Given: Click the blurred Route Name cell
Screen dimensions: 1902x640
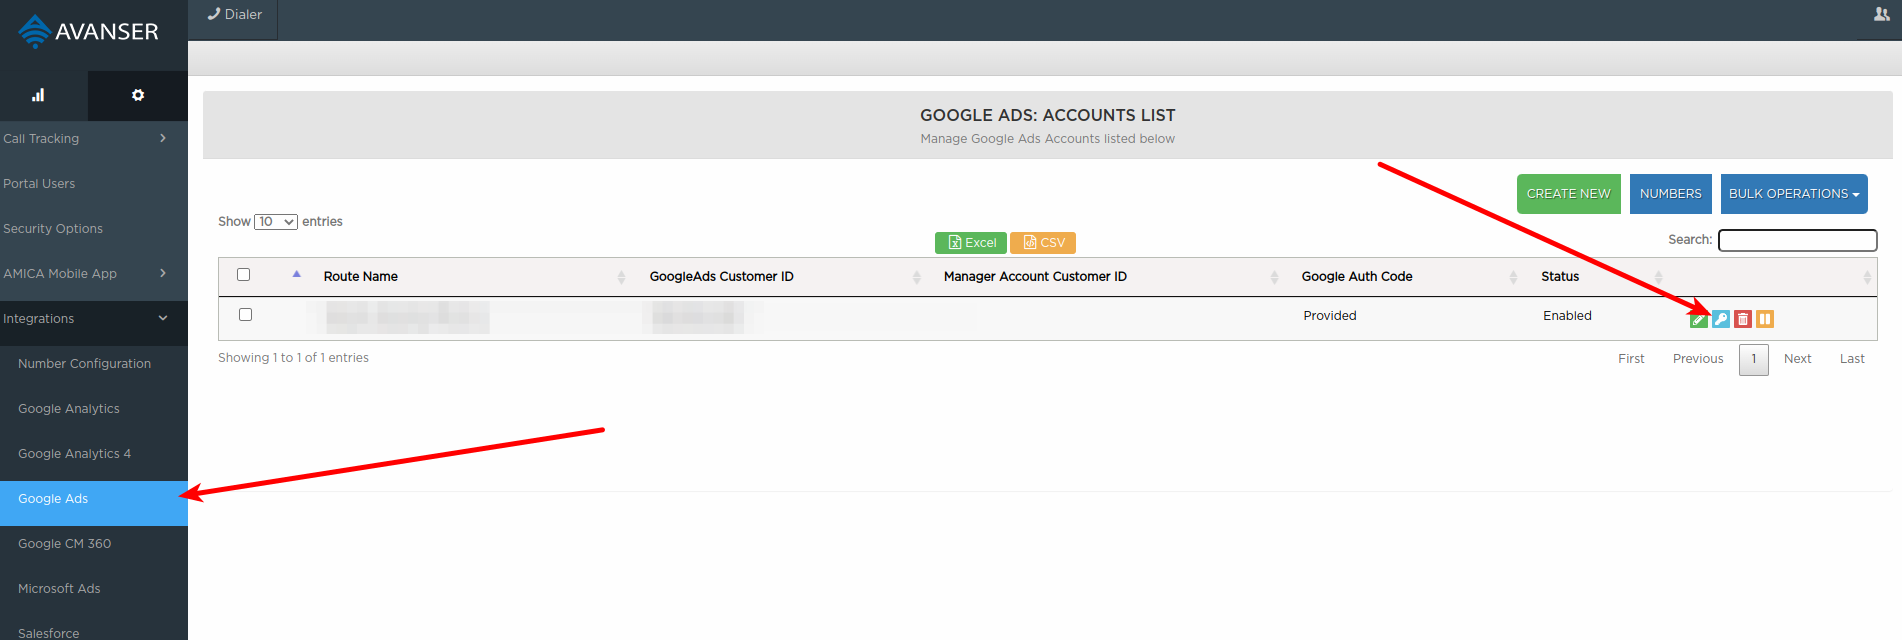Looking at the screenshot, I should [x=407, y=317].
